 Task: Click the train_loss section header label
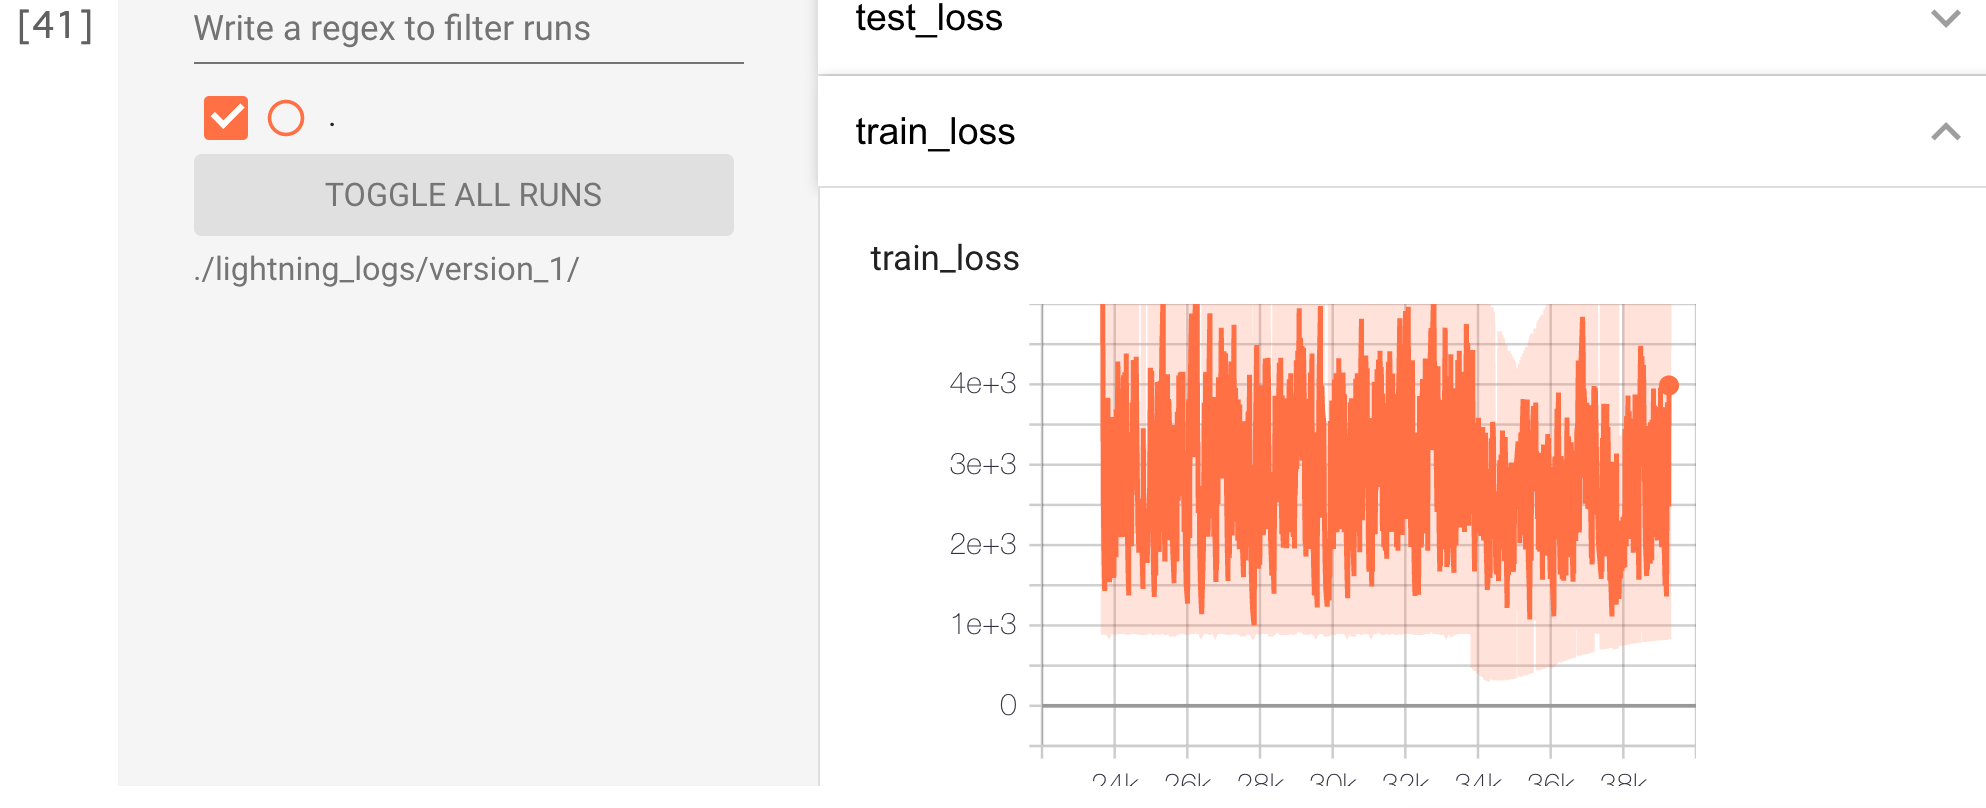(x=935, y=132)
